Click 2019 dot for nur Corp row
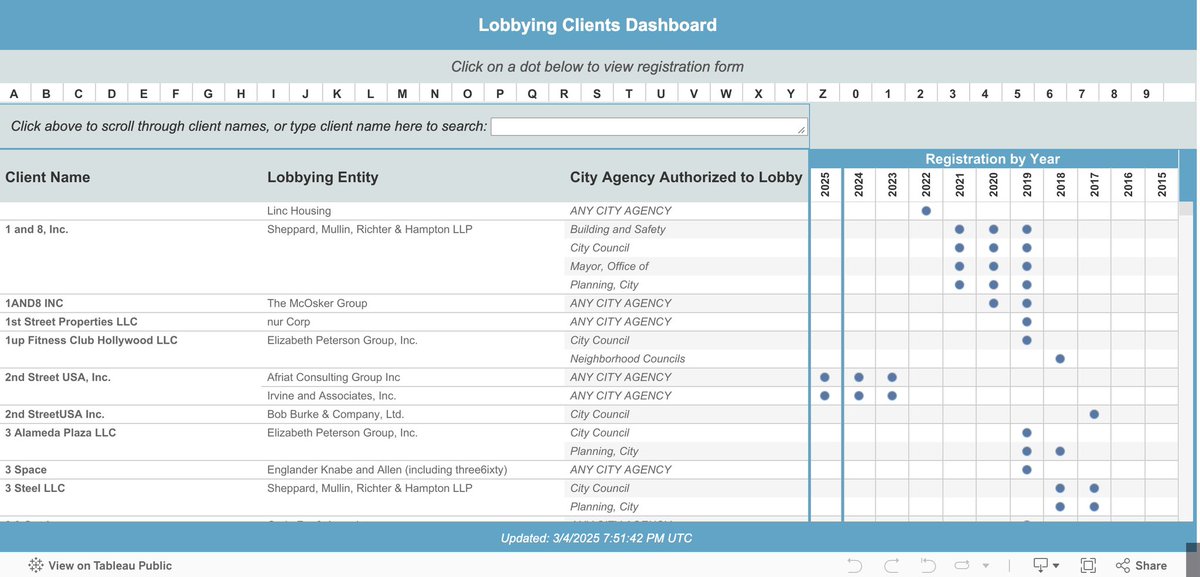 tap(1027, 322)
